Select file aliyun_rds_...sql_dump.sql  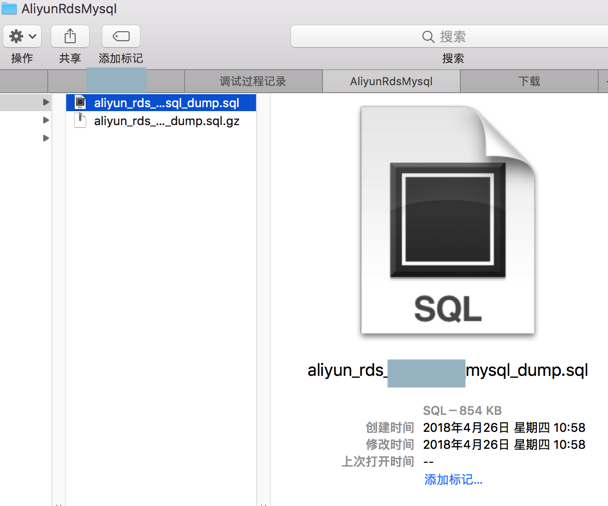pos(161,103)
